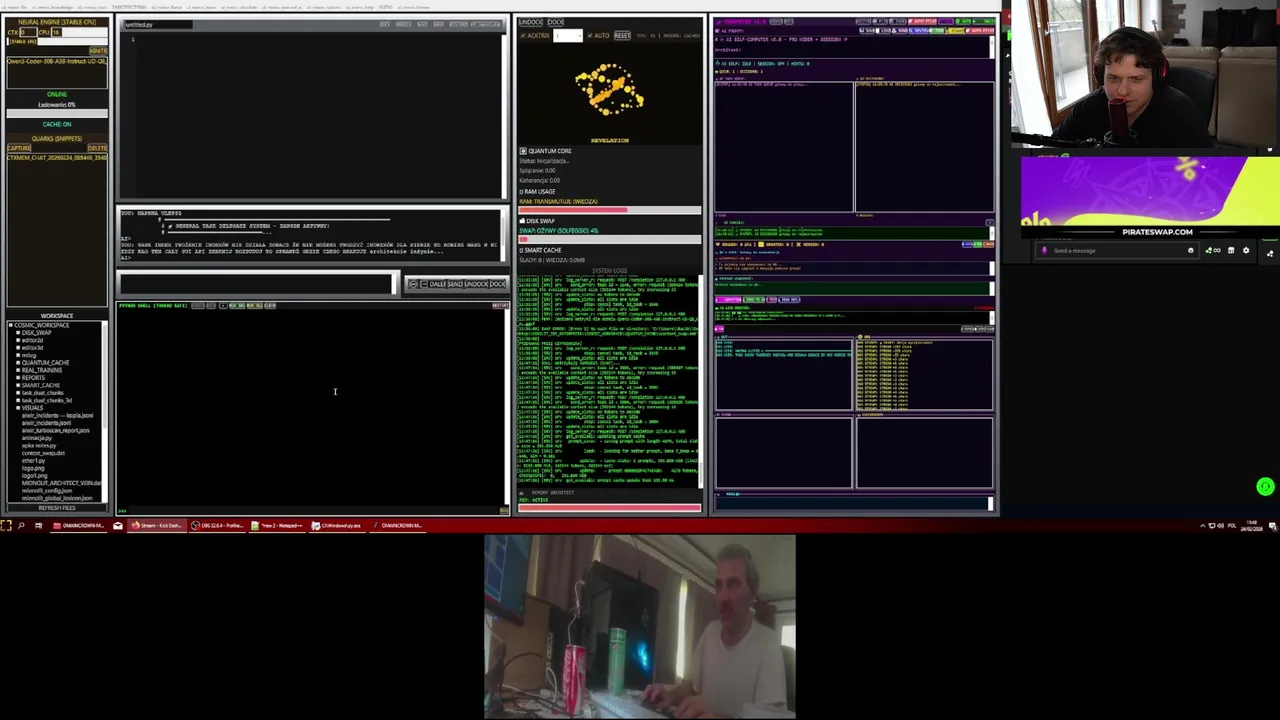1280x720 pixels.
Task: Toggle the ACKTRIX checkbox
Action: 524,36
